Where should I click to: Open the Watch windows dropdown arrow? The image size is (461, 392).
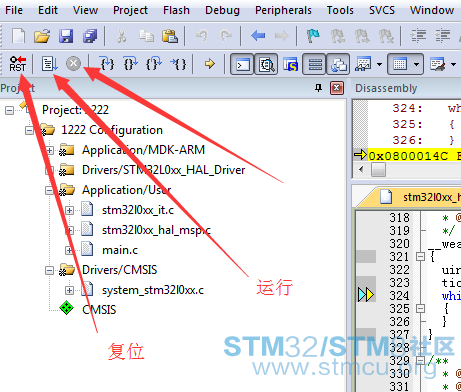click(x=379, y=64)
